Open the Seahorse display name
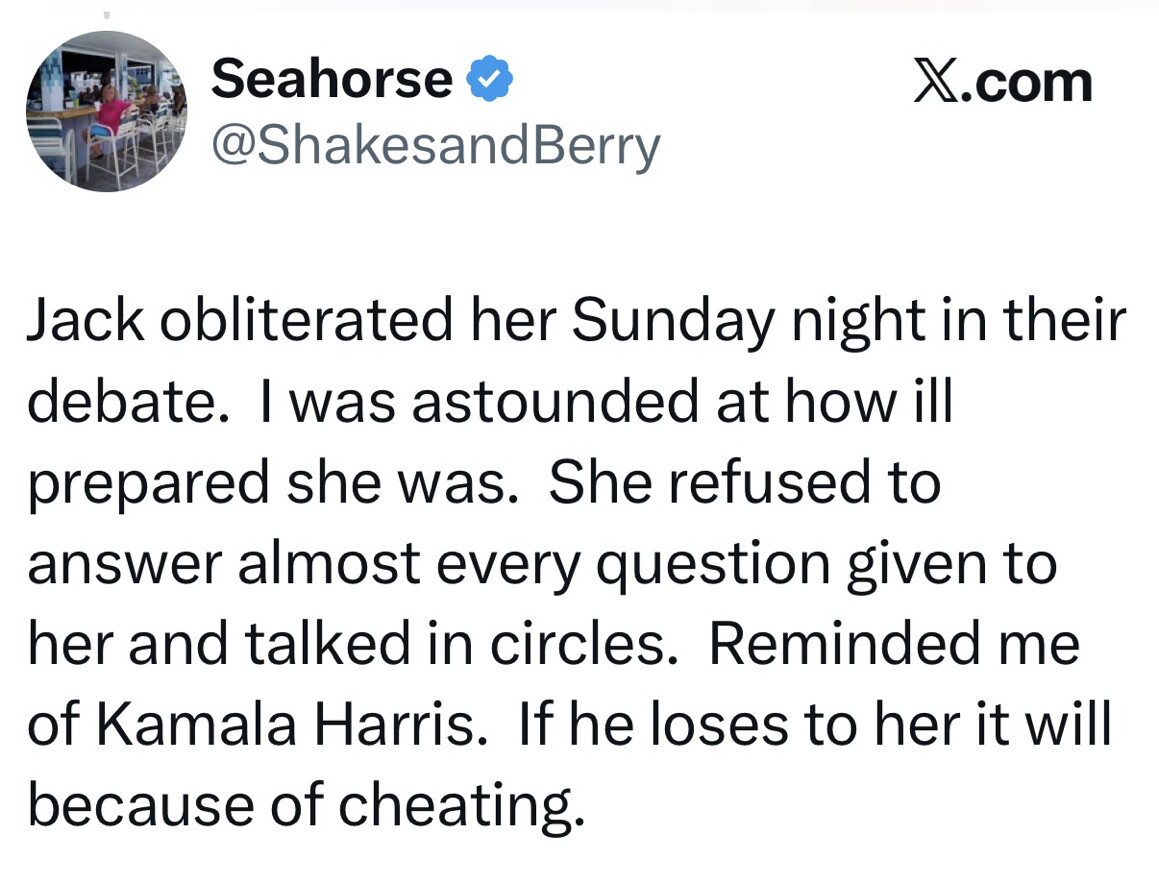Image resolution: width=1159 pixels, height=885 pixels. (332, 78)
